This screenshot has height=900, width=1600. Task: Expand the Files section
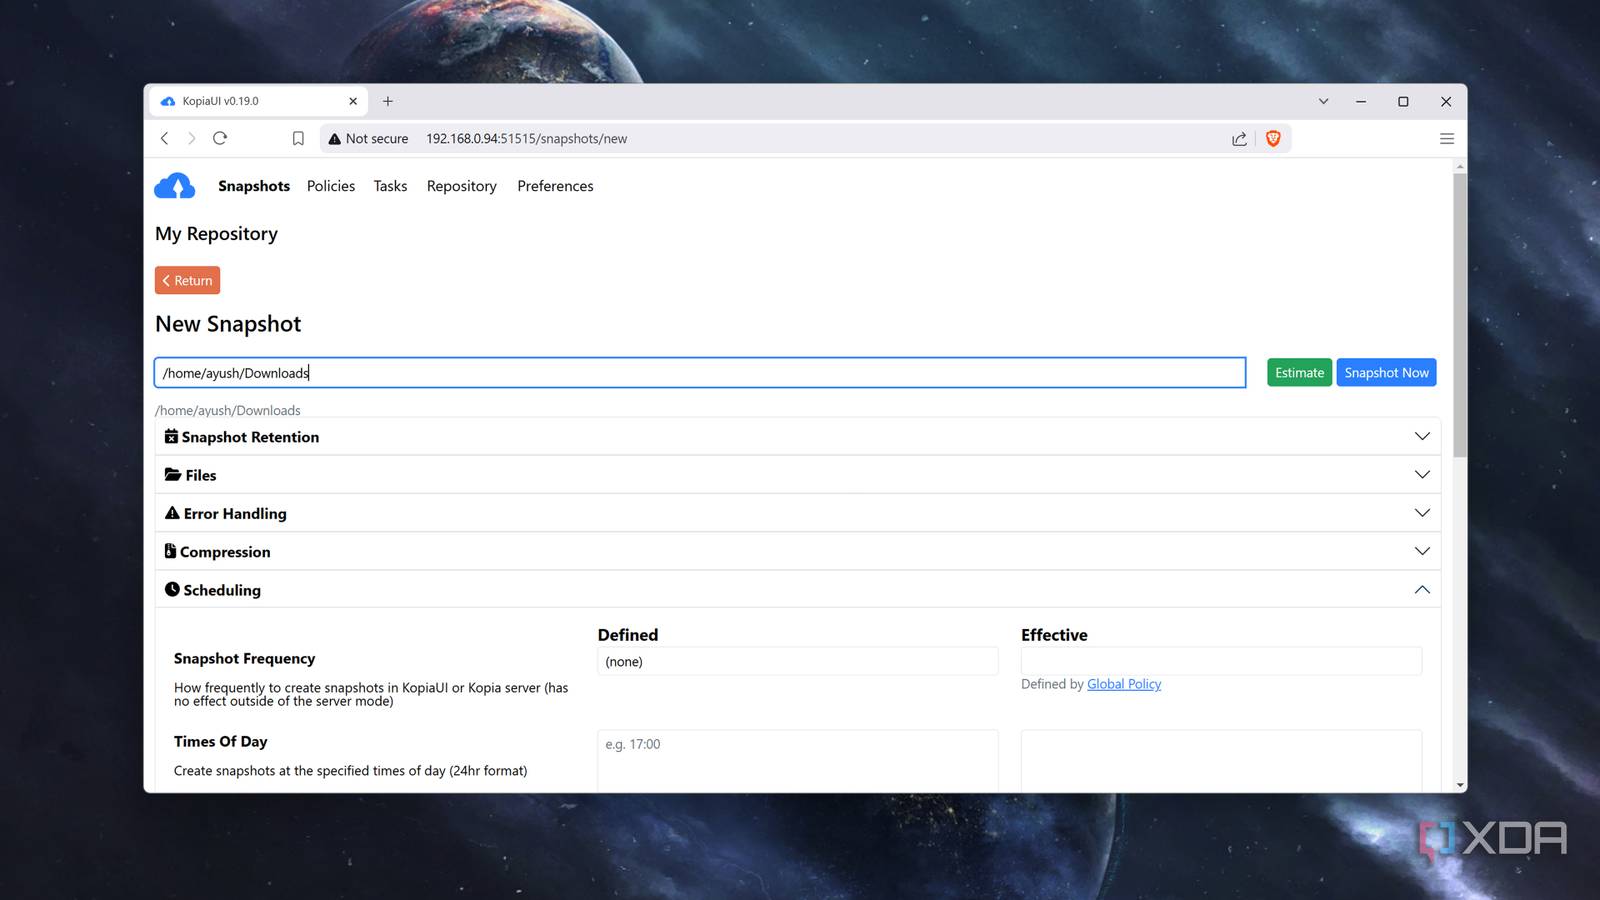(x=1422, y=474)
